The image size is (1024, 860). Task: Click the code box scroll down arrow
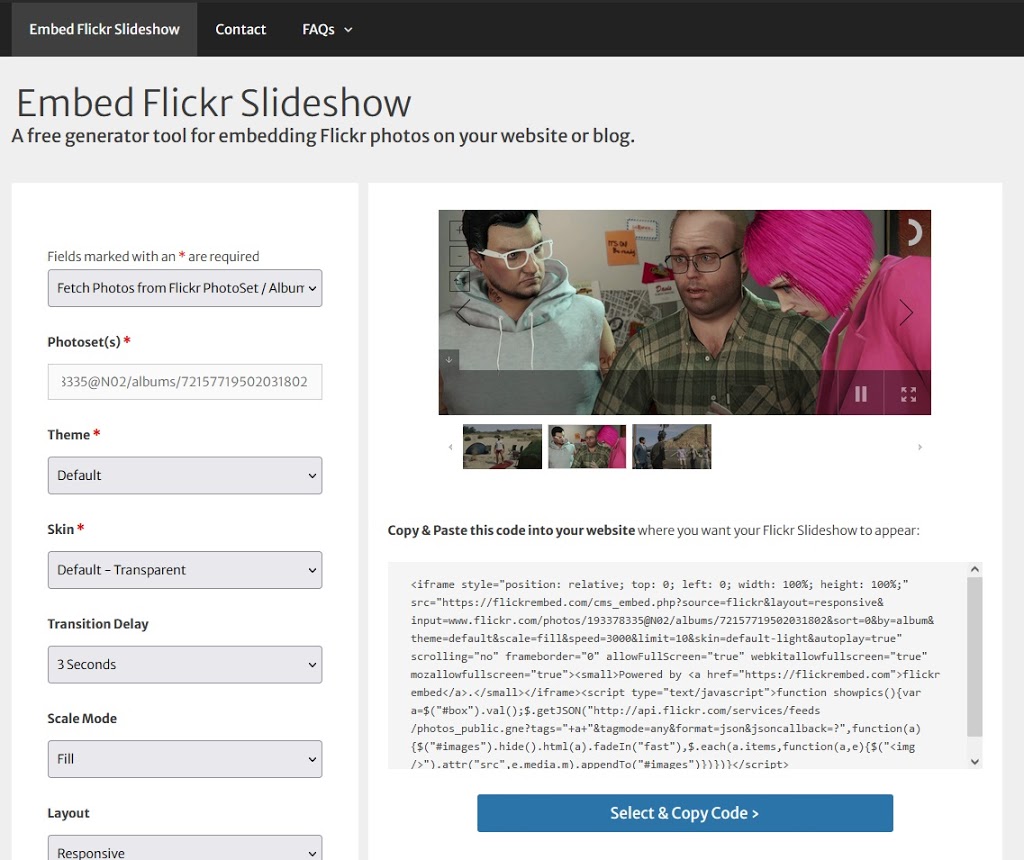974,761
